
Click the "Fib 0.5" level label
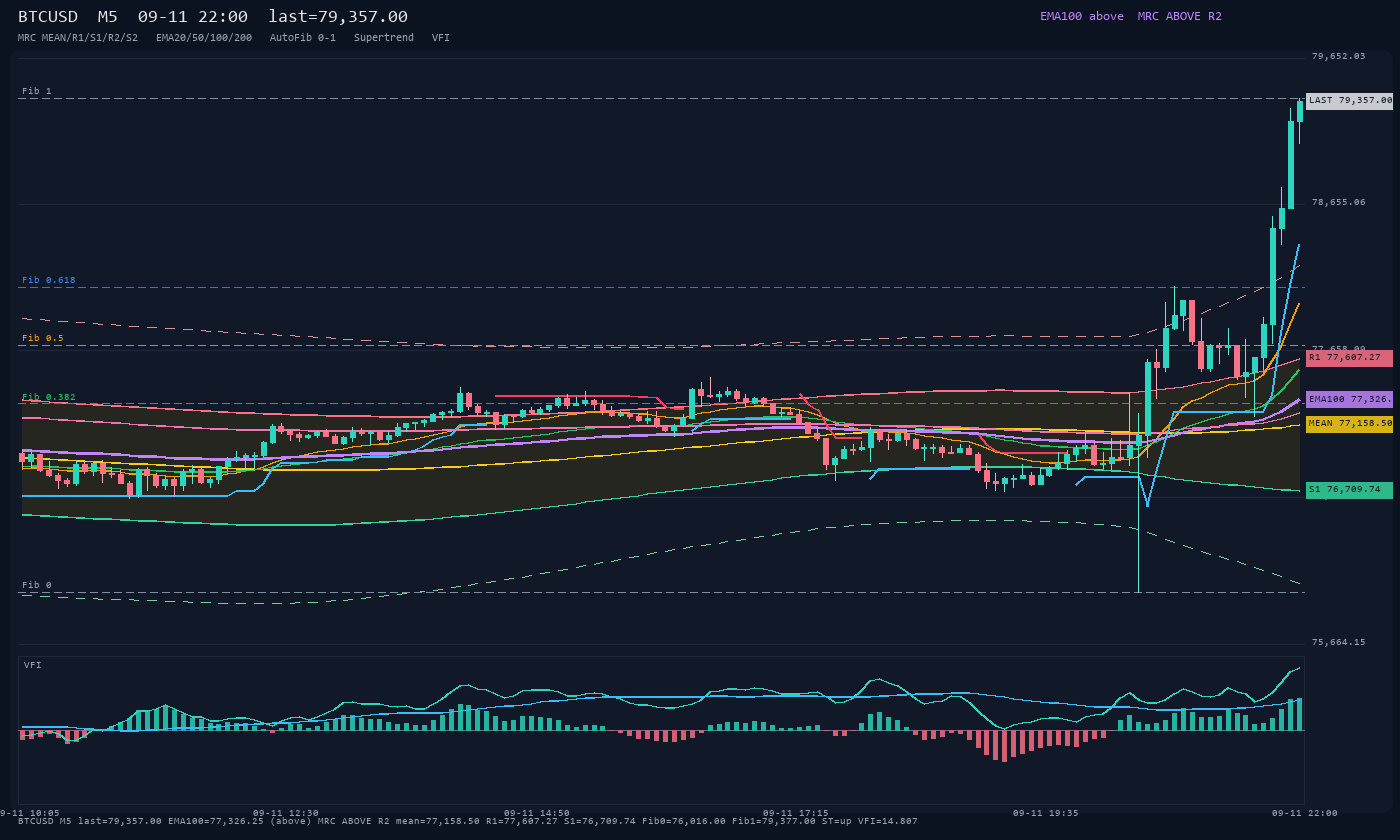coord(43,338)
